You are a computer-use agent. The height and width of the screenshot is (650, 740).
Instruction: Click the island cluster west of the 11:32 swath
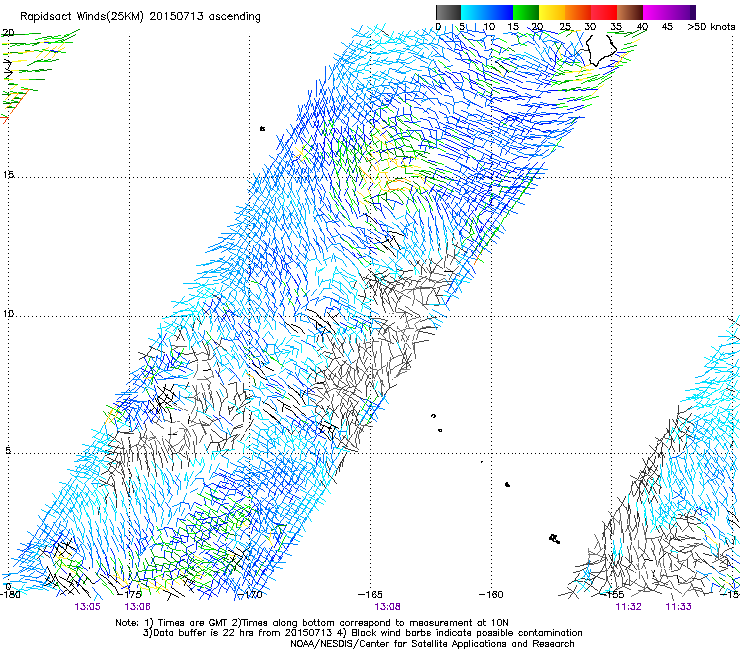tap(555, 539)
